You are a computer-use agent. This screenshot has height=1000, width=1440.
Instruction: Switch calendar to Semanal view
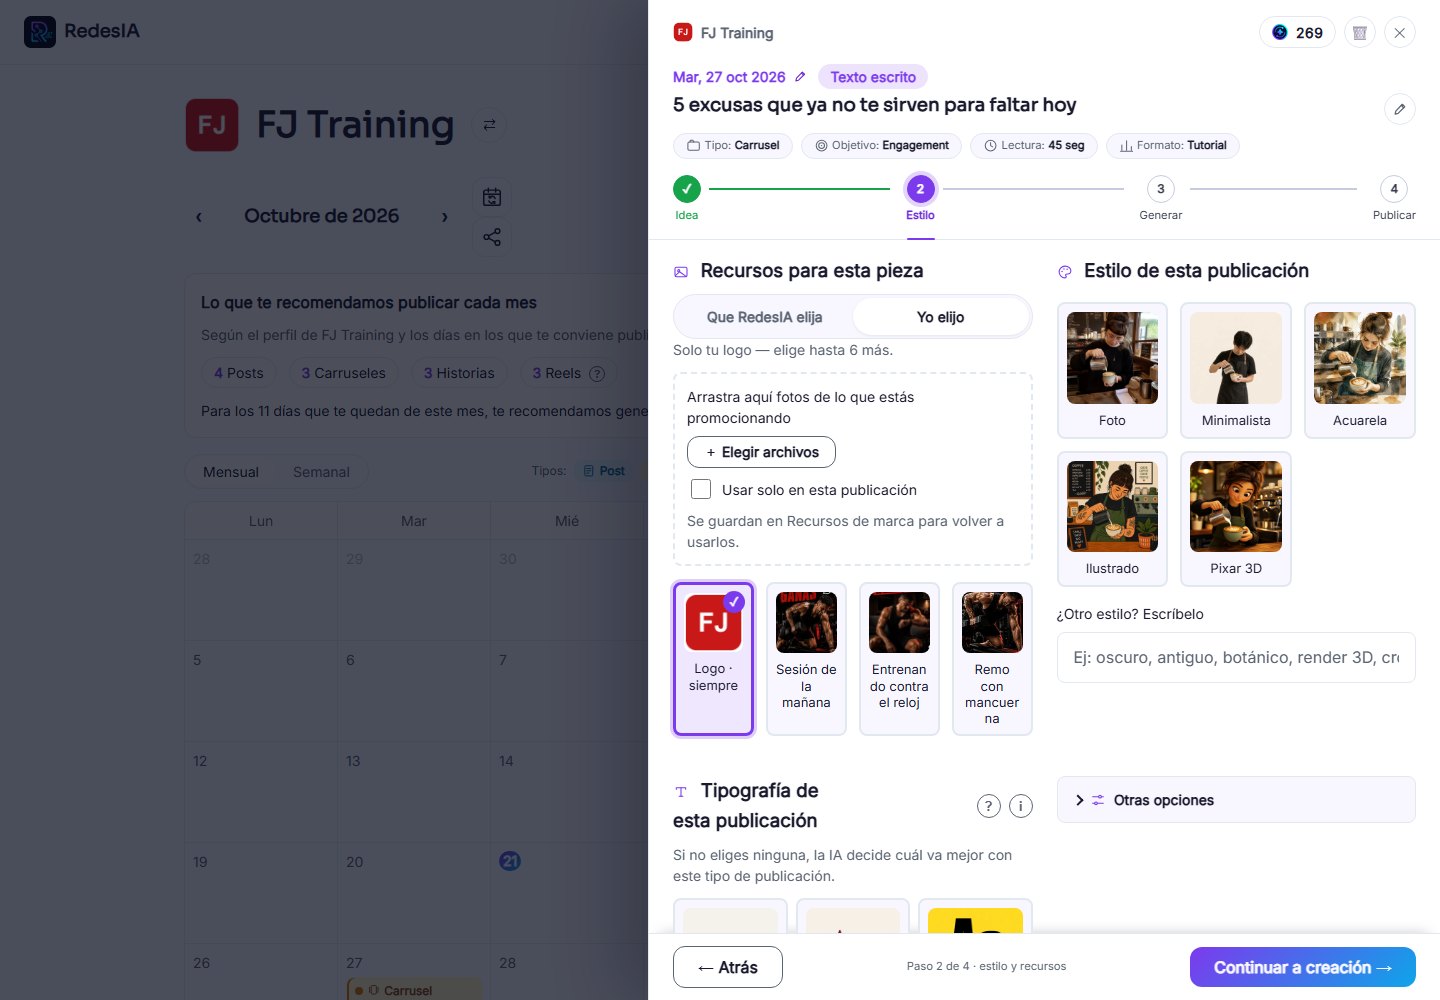click(321, 472)
